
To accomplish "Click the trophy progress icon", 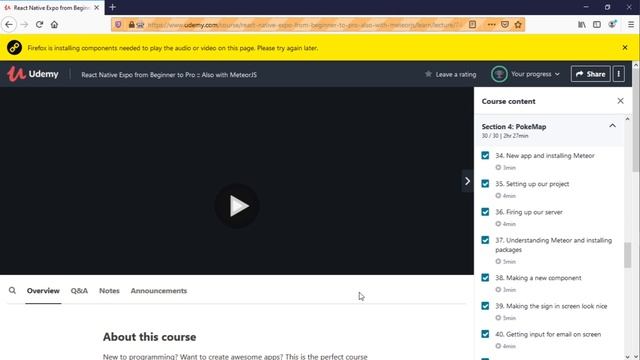I will 499,74.
